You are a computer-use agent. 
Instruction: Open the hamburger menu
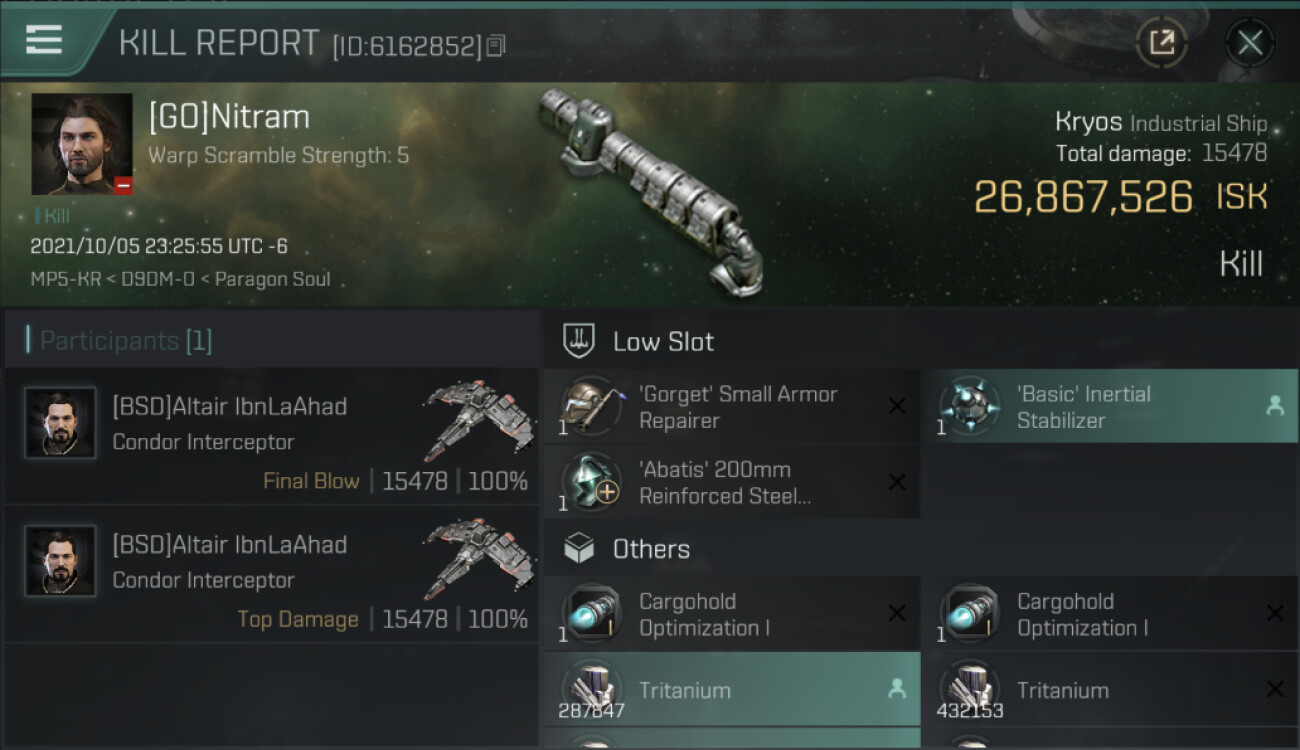pyautogui.click(x=44, y=40)
